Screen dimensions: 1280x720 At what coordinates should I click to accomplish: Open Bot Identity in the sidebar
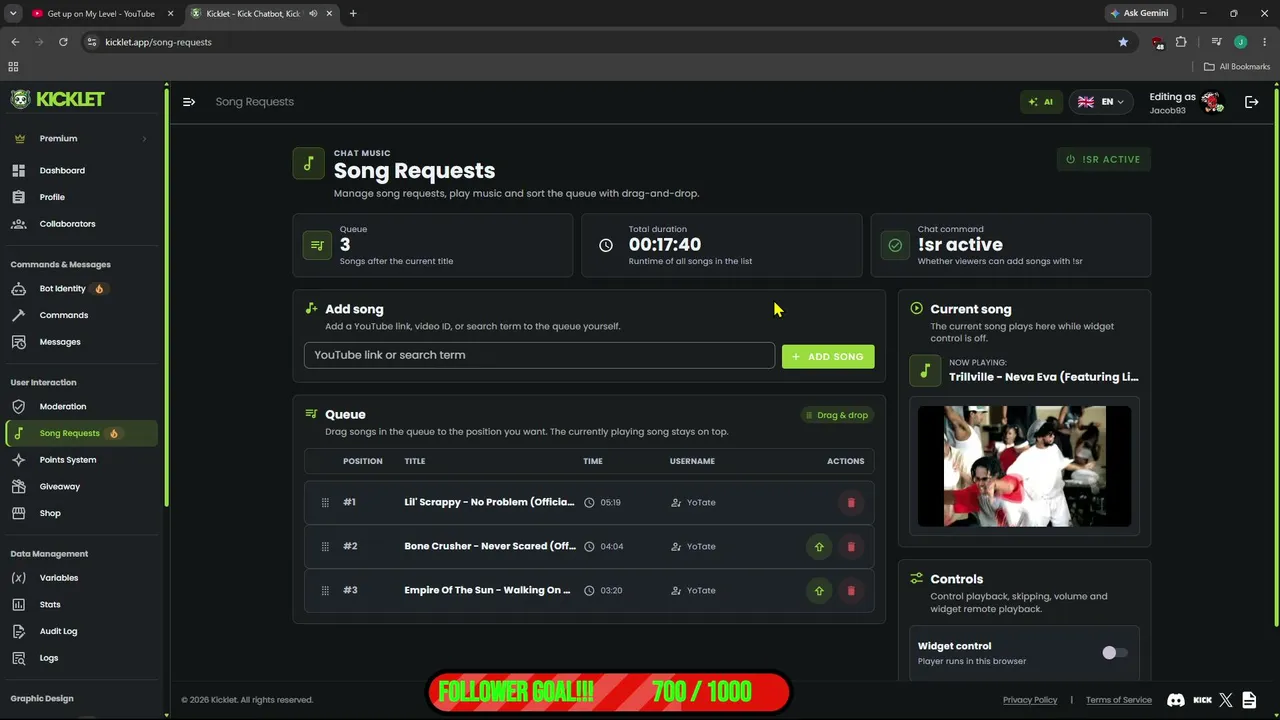click(79, 289)
